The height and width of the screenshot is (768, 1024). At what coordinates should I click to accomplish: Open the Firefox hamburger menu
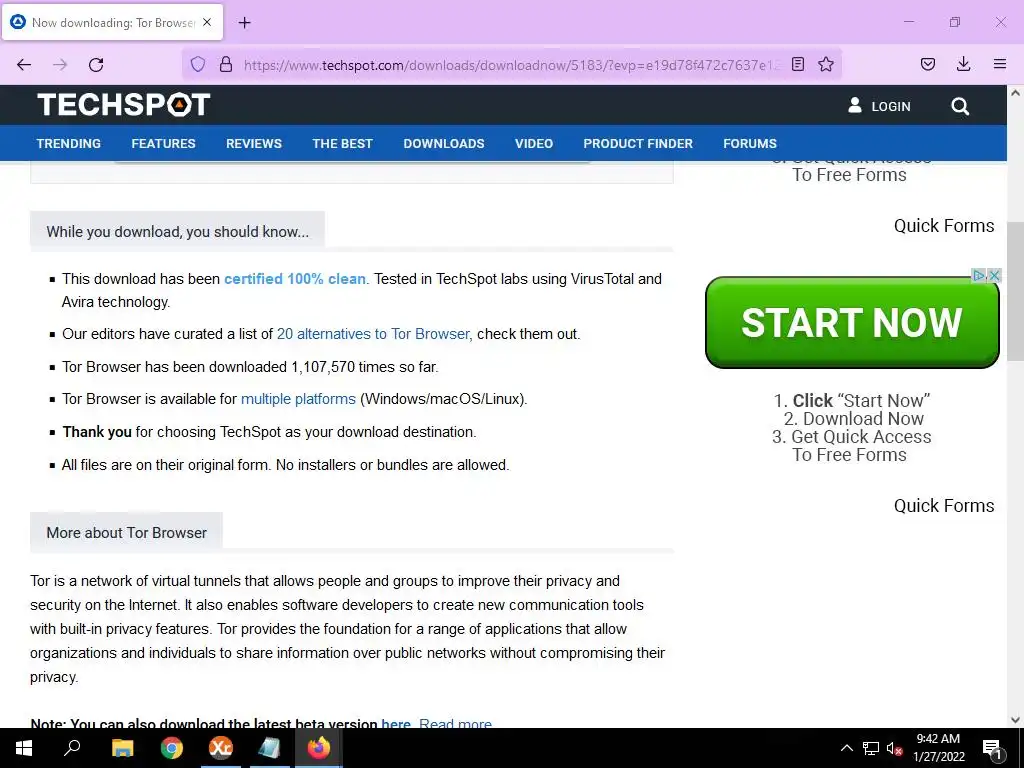[1000, 64]
